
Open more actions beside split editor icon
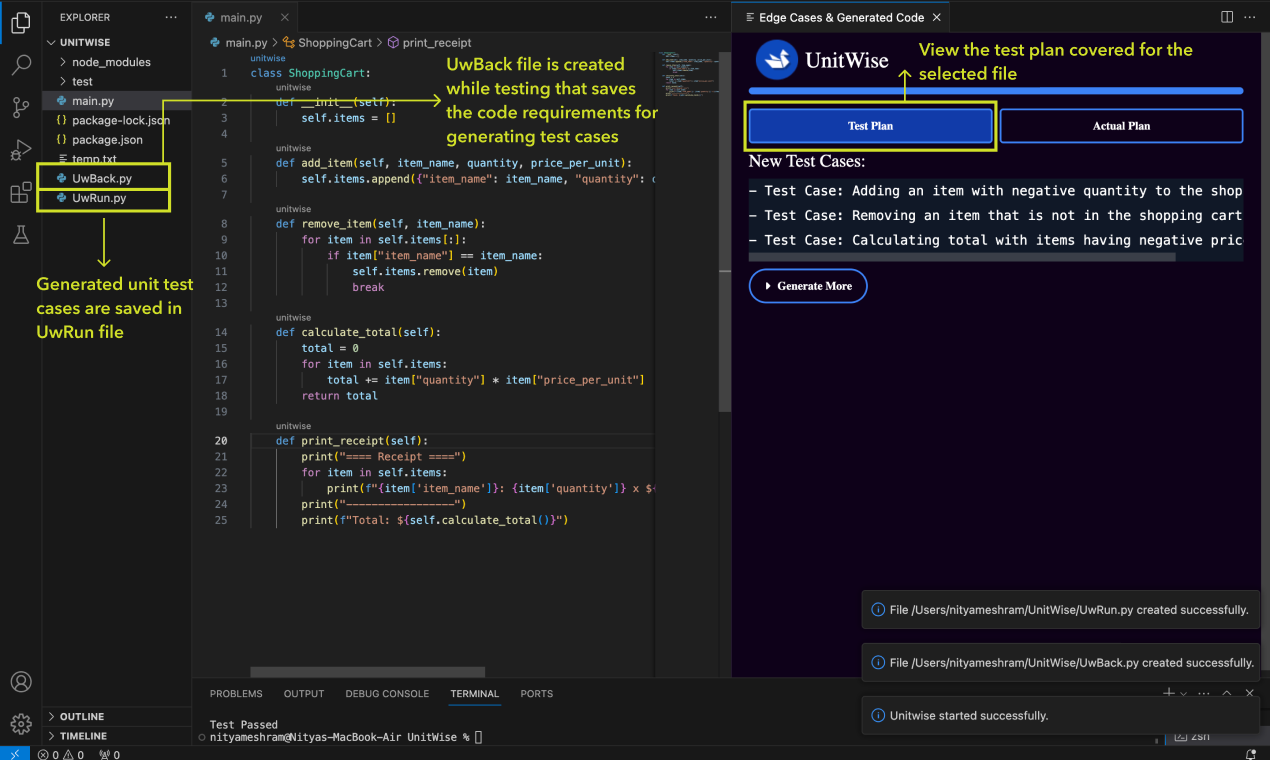(1250, 17)
